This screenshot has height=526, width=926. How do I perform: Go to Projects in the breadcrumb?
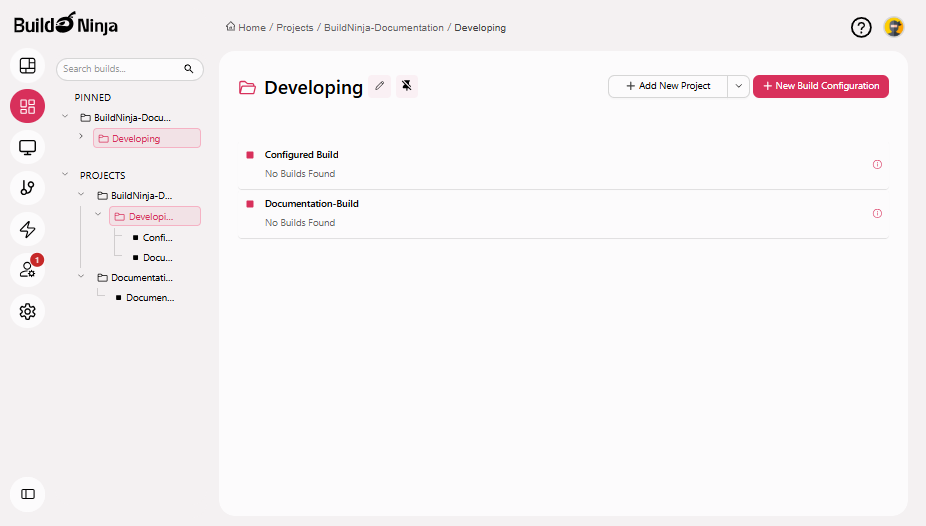click(x=295, y=28)
